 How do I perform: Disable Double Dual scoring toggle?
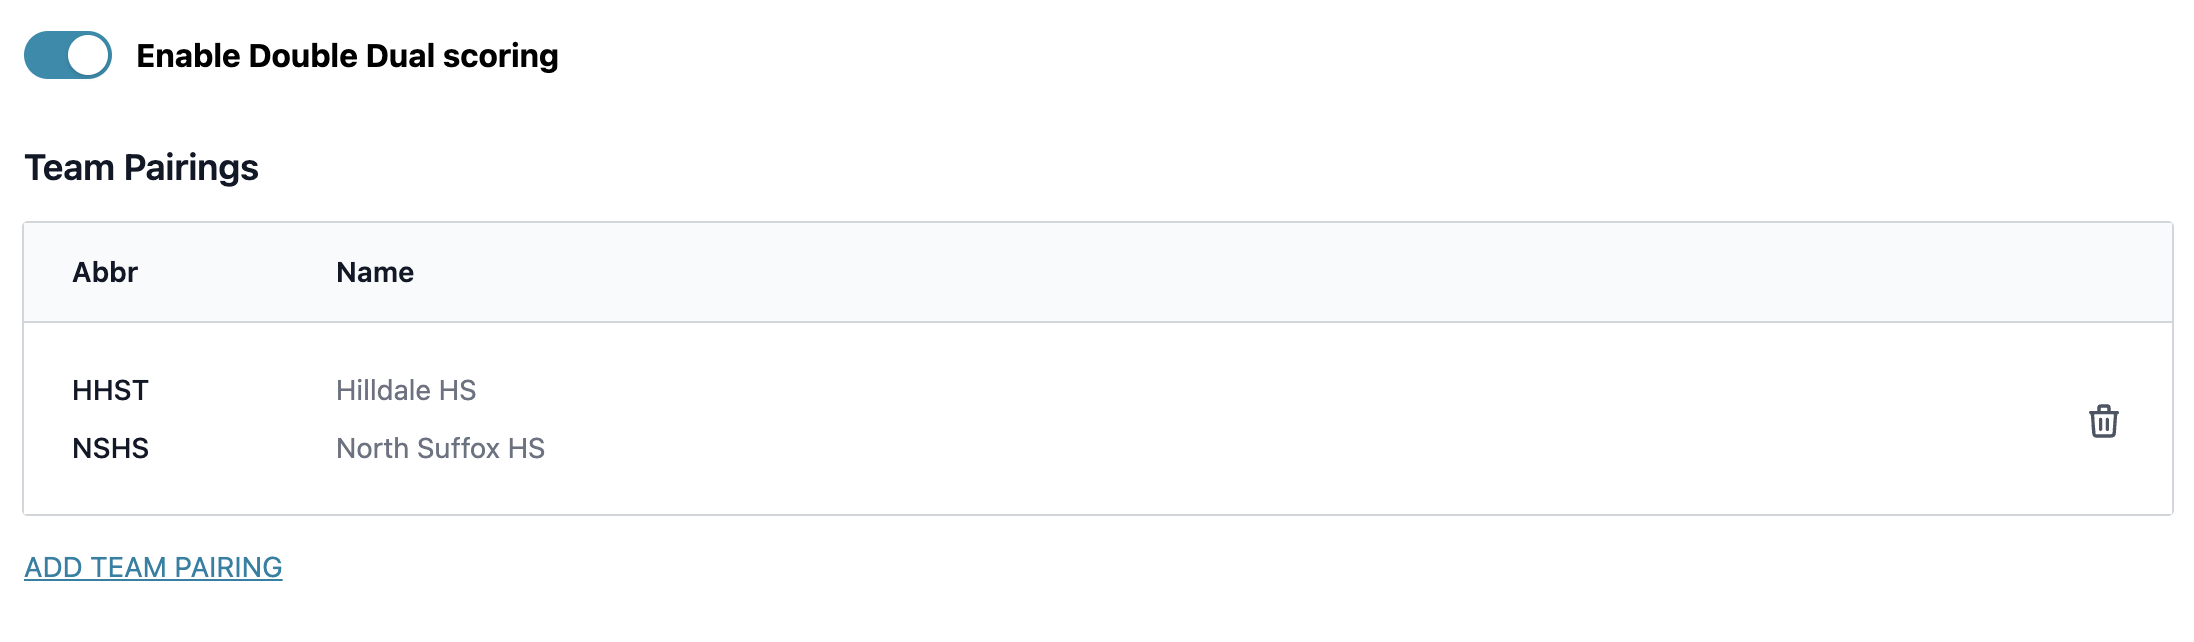68,55
